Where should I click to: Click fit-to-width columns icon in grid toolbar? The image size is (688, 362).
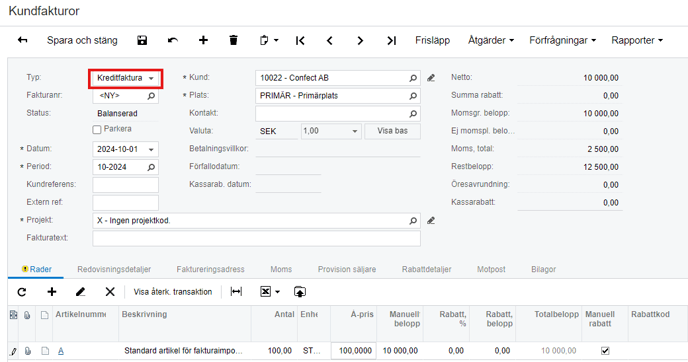coord(236,292)
